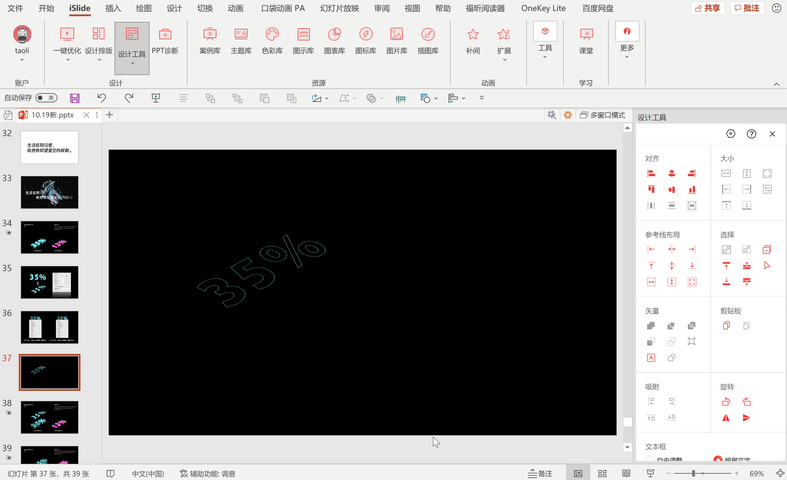Open customize quick access toolbar dropdown

[481, 98]
